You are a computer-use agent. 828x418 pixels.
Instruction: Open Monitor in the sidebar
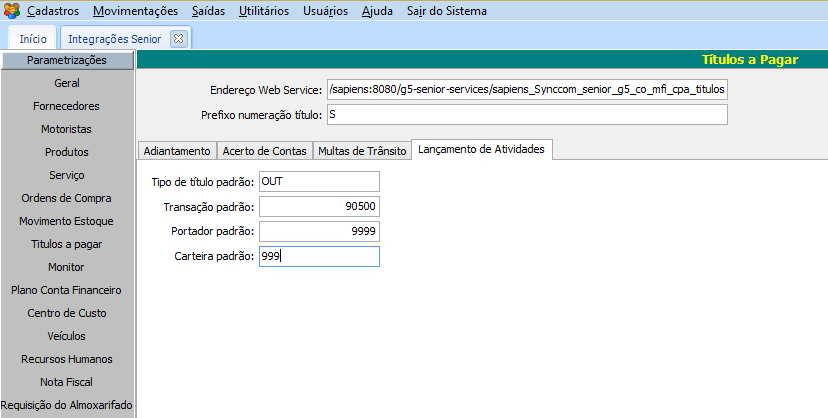(x=67, y=267)
